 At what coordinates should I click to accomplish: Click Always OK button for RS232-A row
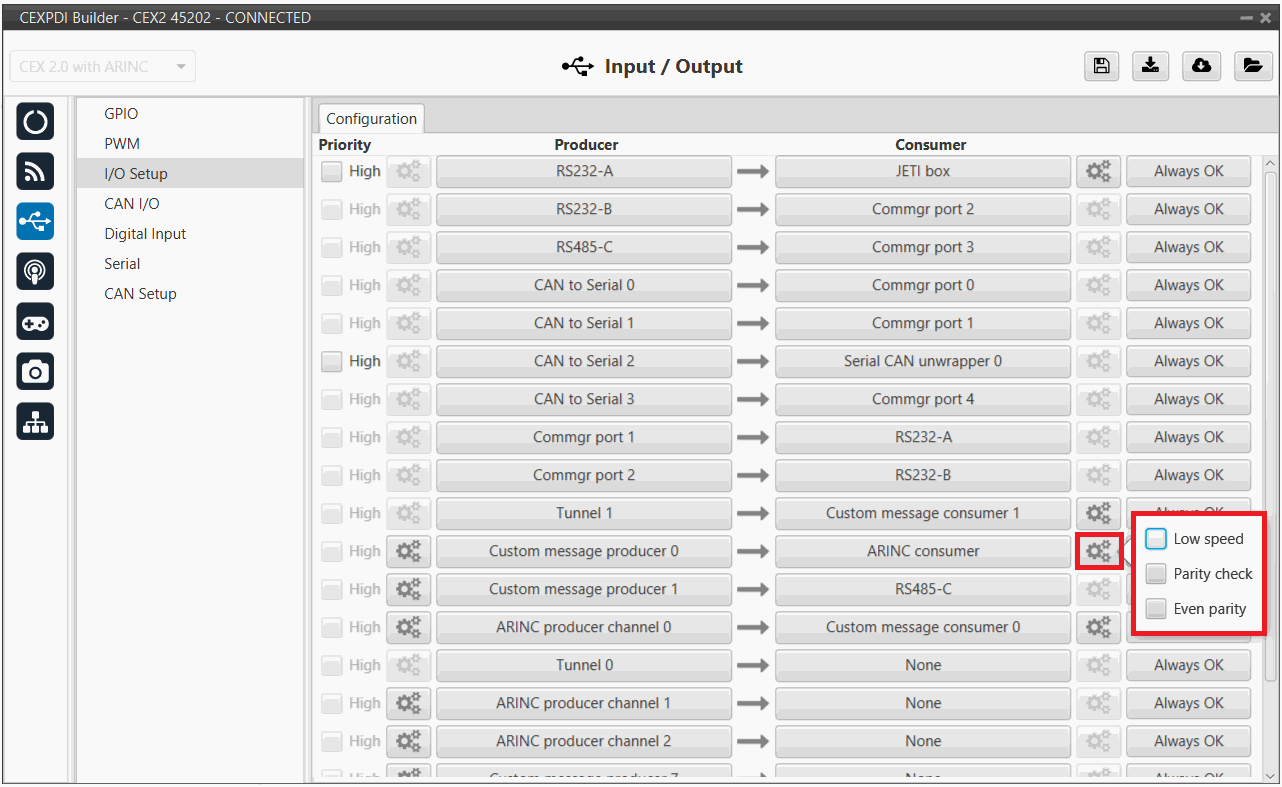[1188, 171]
